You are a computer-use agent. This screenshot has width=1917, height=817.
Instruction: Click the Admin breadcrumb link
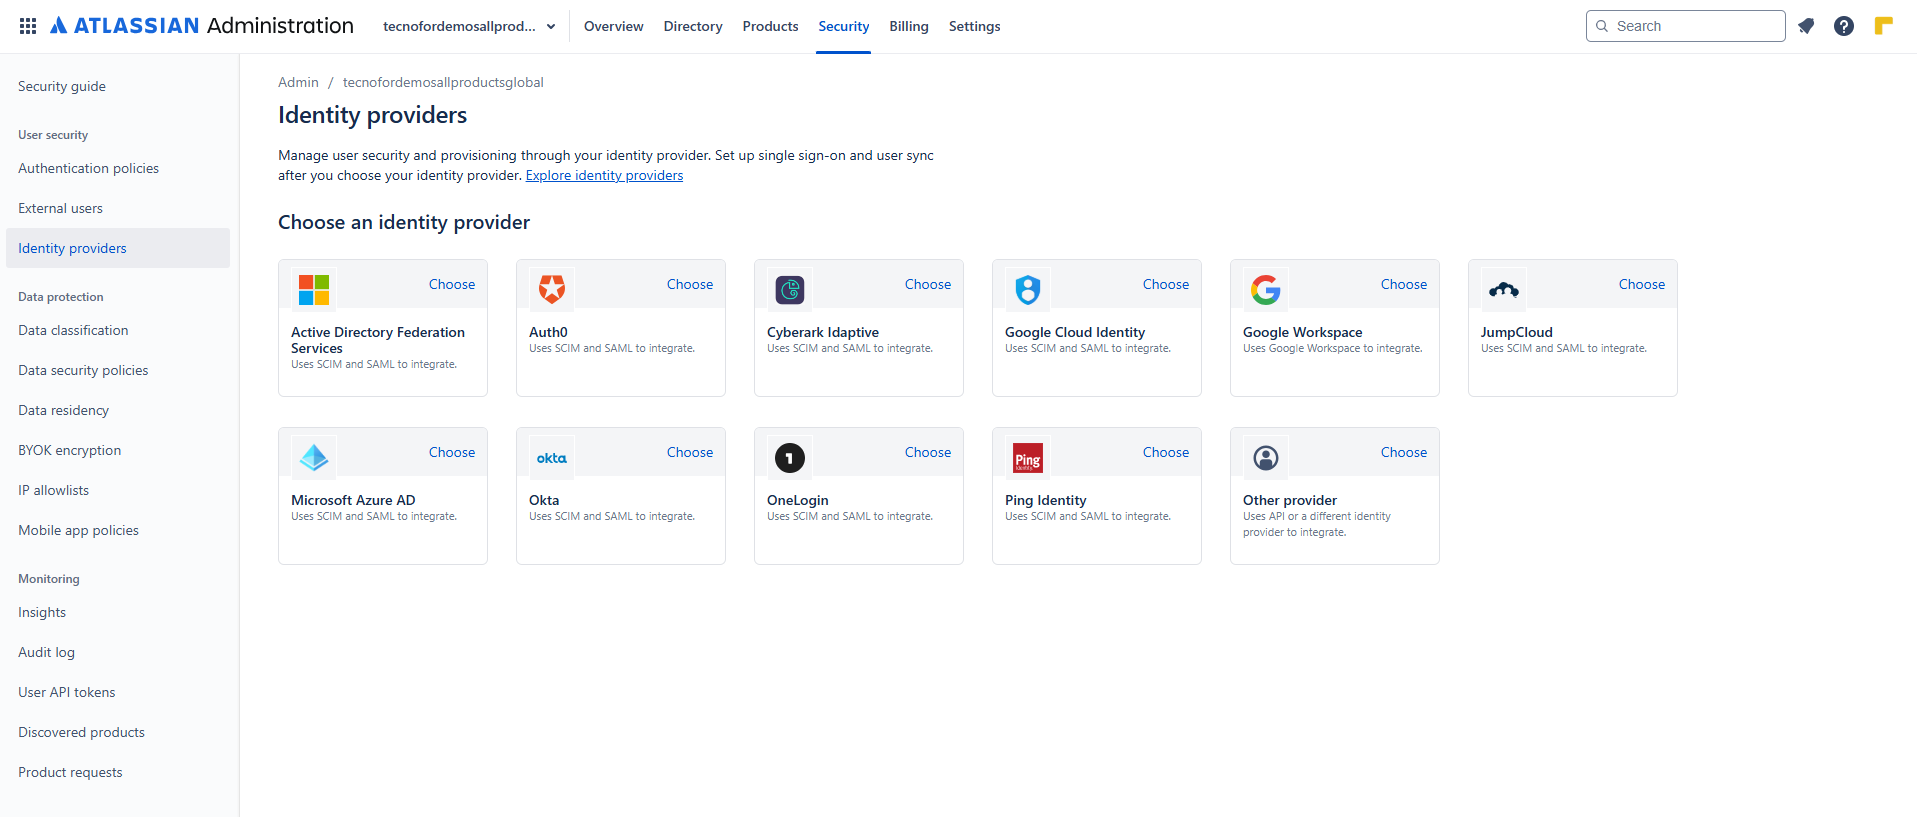(x=298, y=82)
